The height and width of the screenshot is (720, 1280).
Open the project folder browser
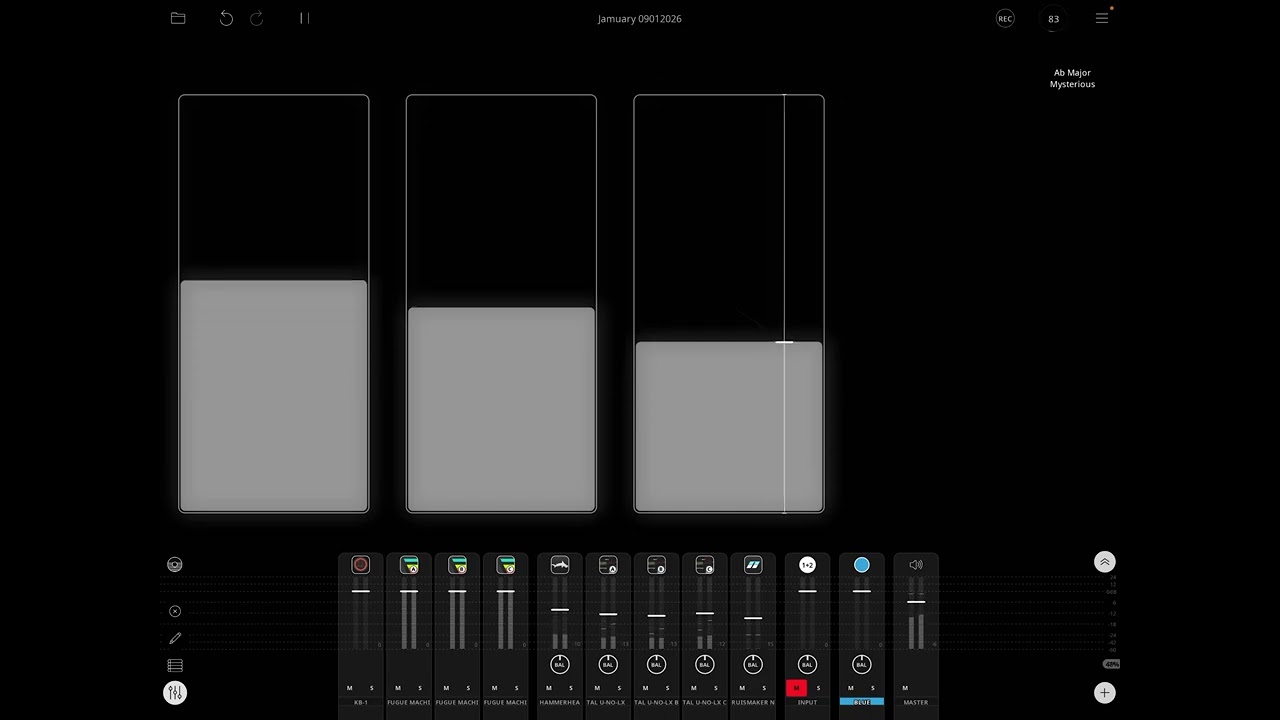[178, 18]
